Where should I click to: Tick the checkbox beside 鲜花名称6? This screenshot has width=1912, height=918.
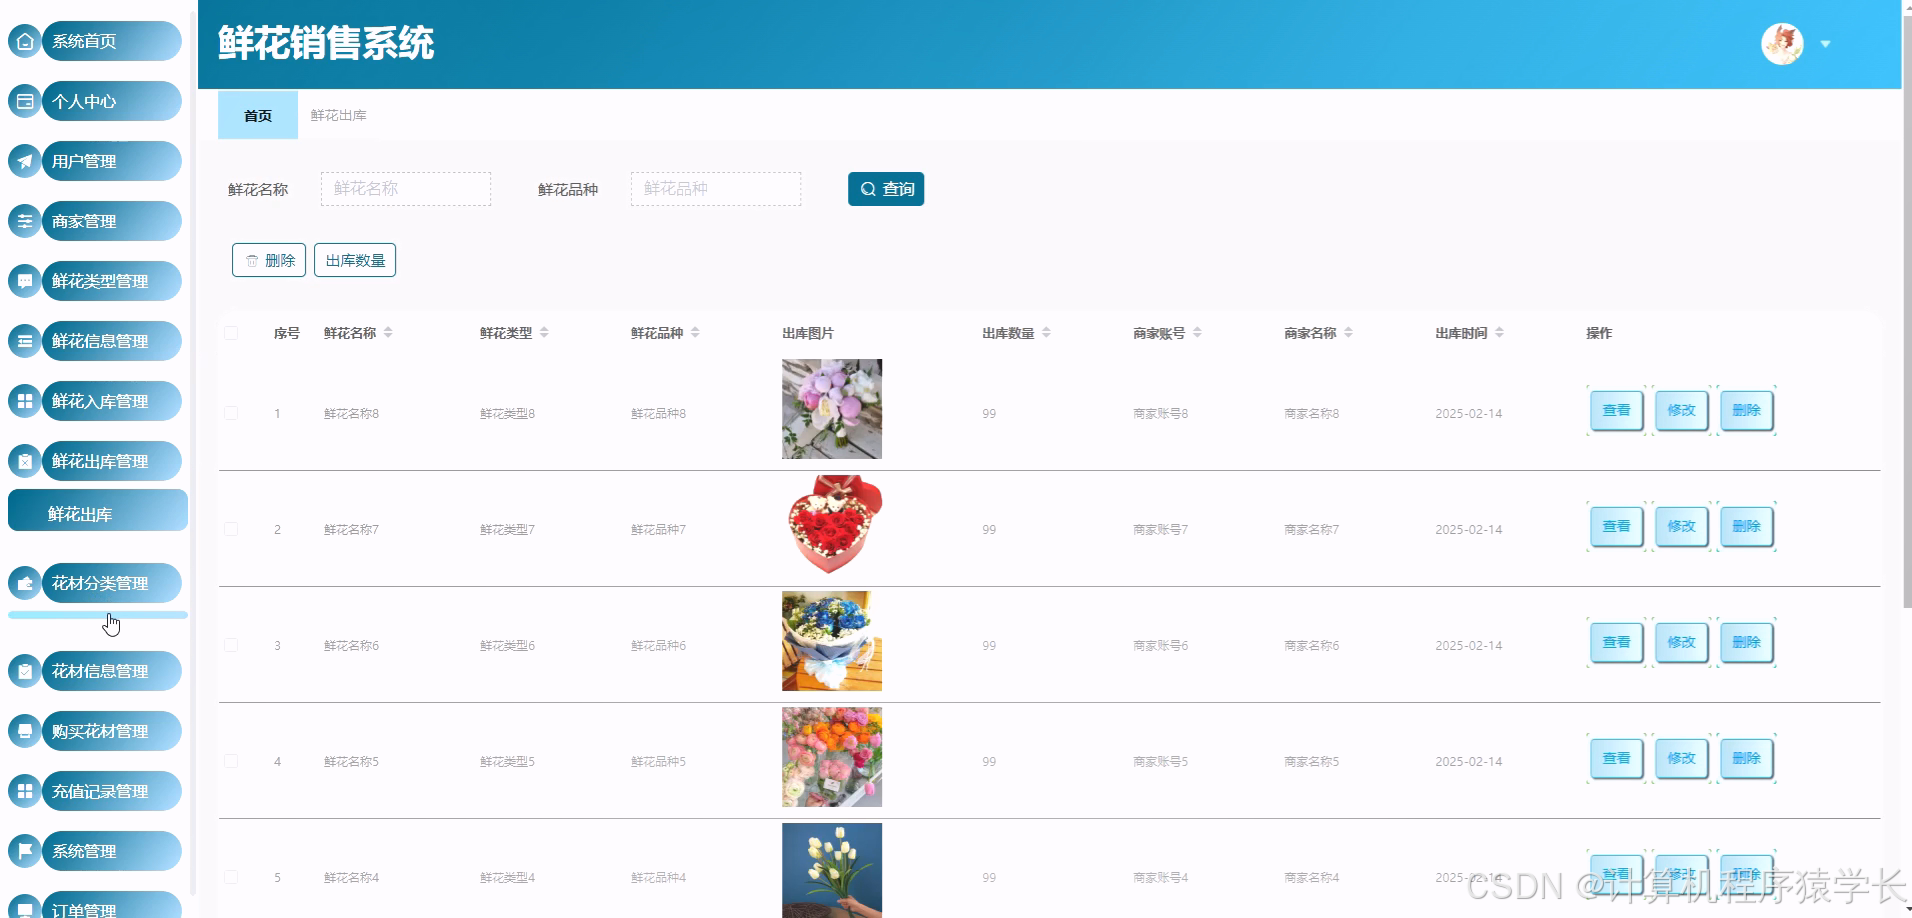click(x=230, y=645)
